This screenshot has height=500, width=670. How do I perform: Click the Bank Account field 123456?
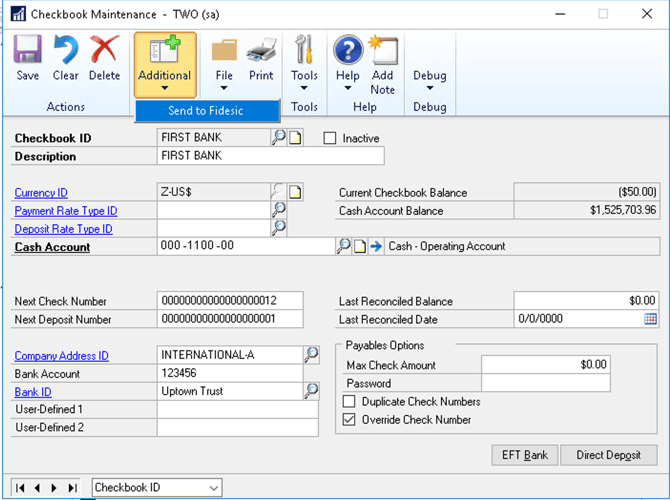point(230,373)
